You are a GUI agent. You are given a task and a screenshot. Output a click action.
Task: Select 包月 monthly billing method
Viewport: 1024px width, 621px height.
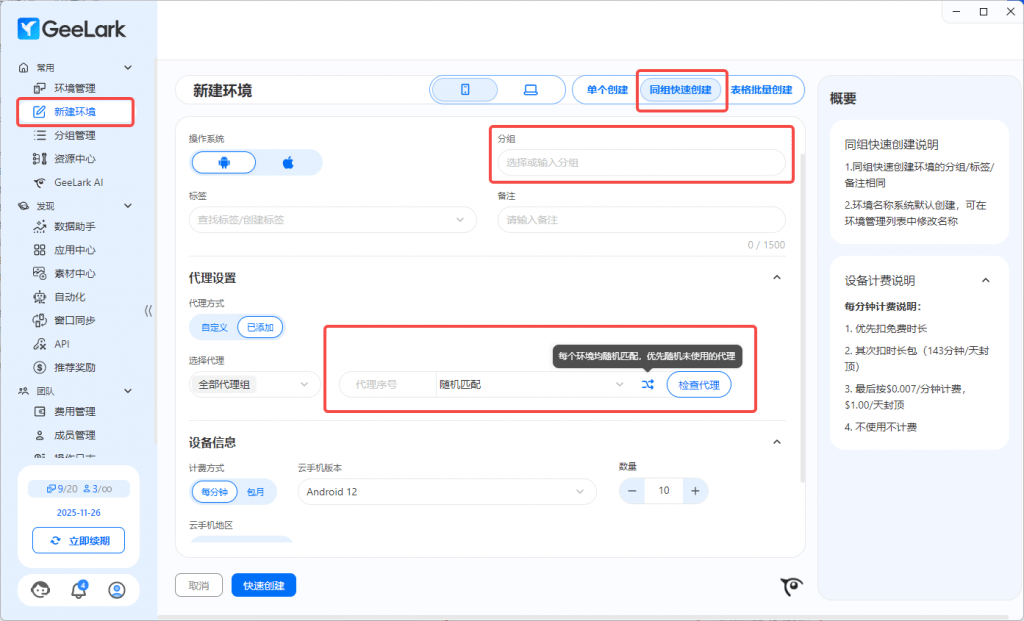tap(256, 491)
